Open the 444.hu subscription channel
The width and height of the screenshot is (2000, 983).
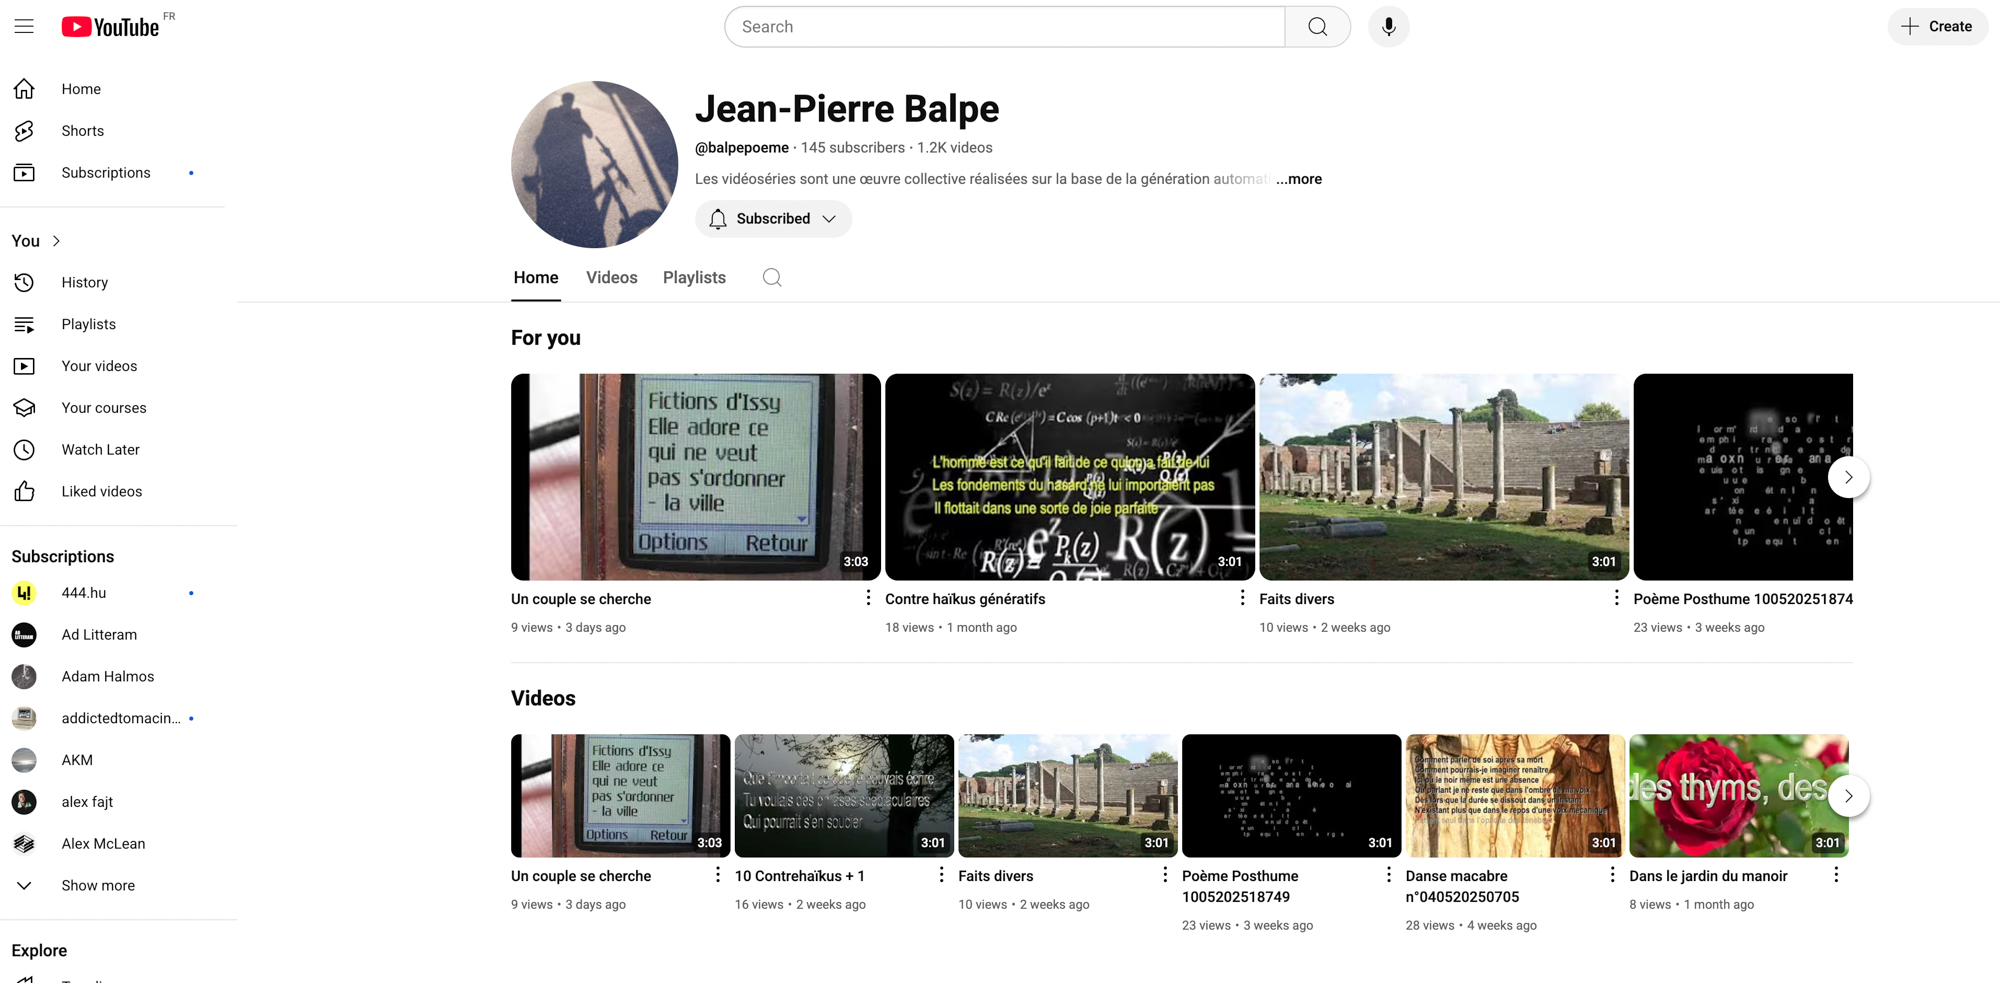tap(83, 593)
